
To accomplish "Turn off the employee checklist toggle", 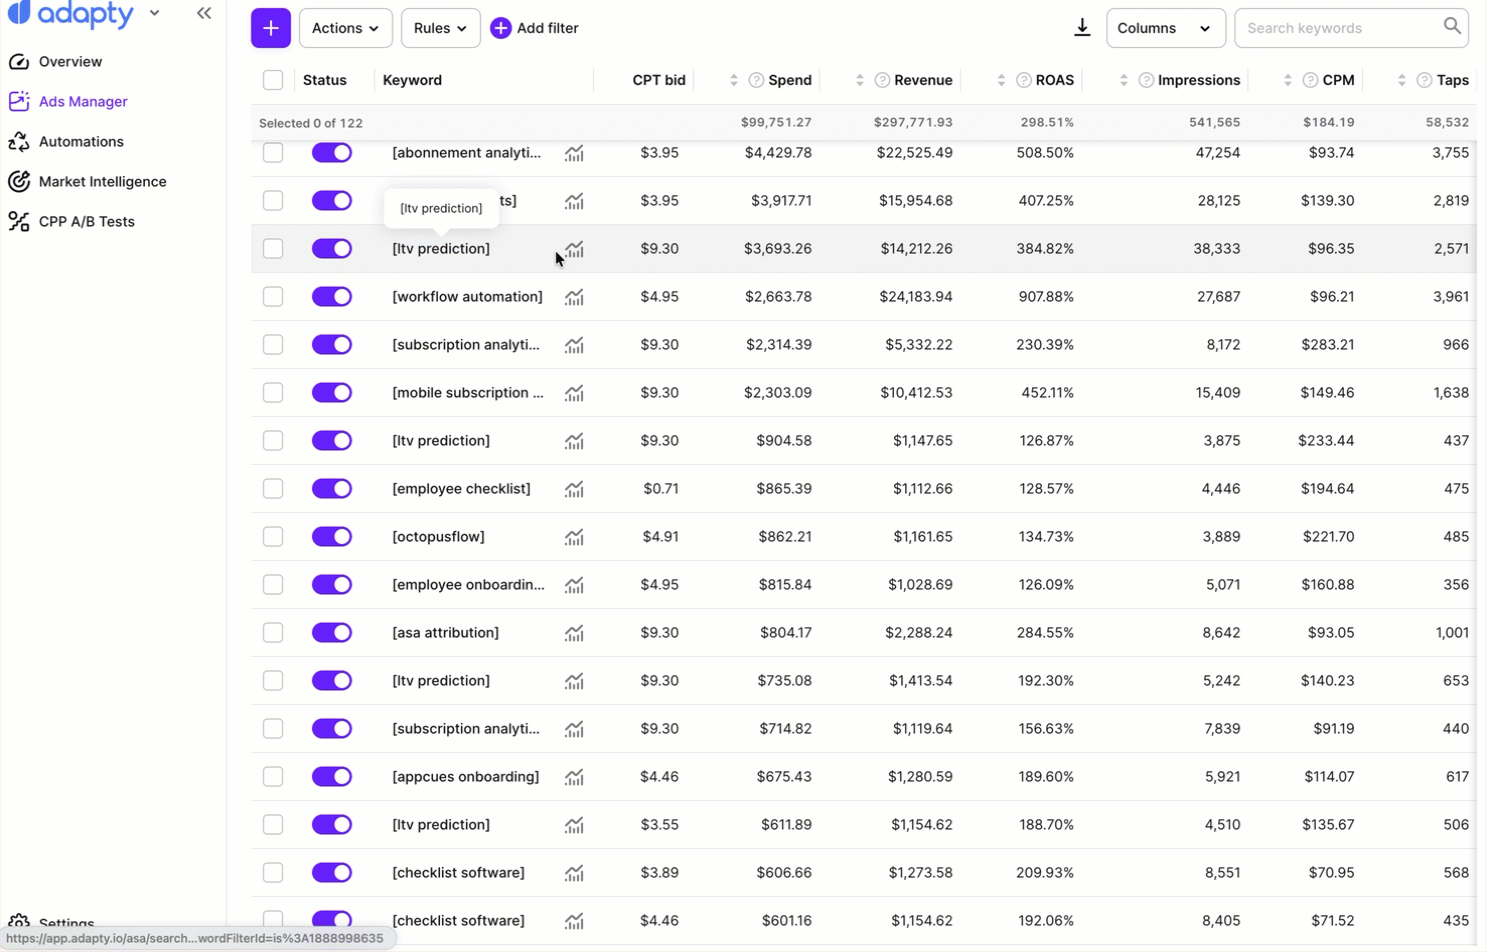I will pos(332,489).
